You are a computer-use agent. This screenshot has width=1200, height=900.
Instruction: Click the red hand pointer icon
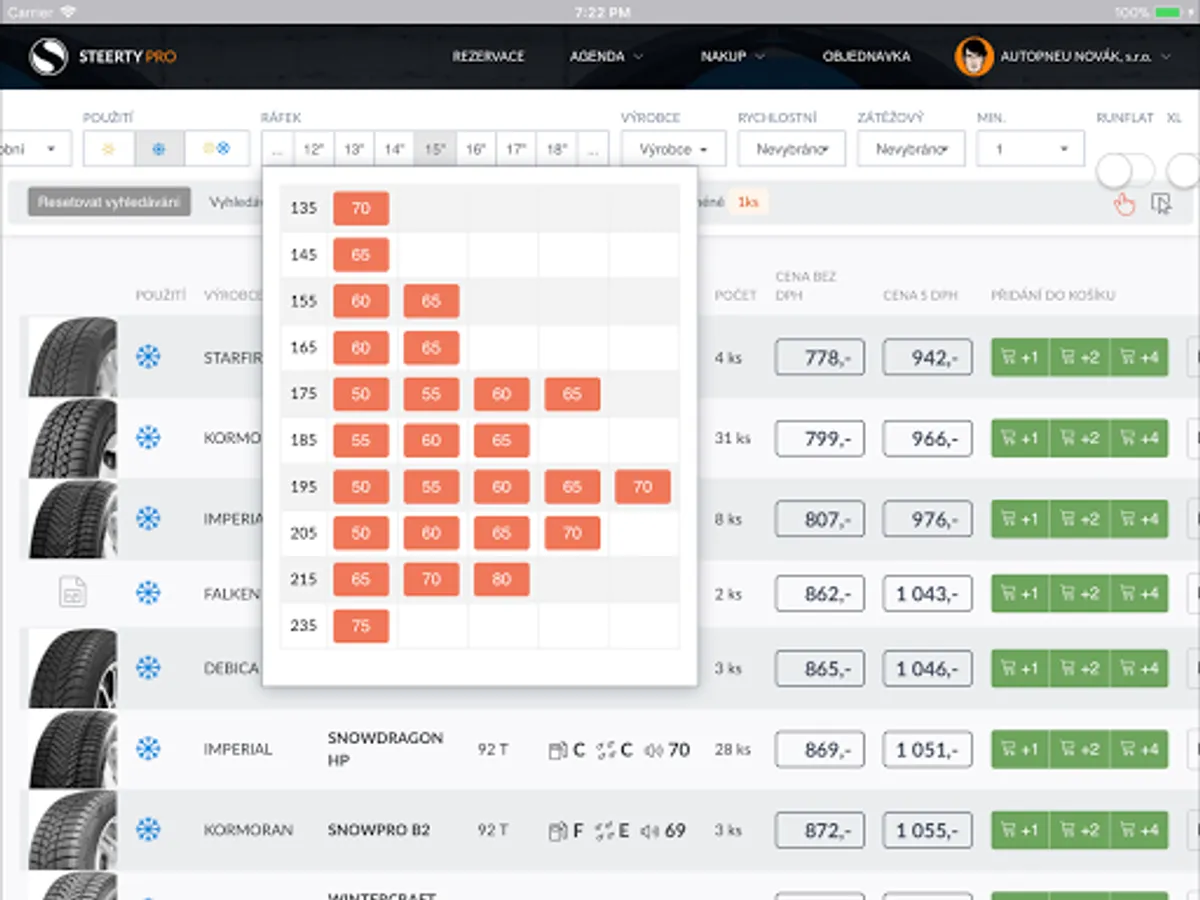coord(1125,204)
